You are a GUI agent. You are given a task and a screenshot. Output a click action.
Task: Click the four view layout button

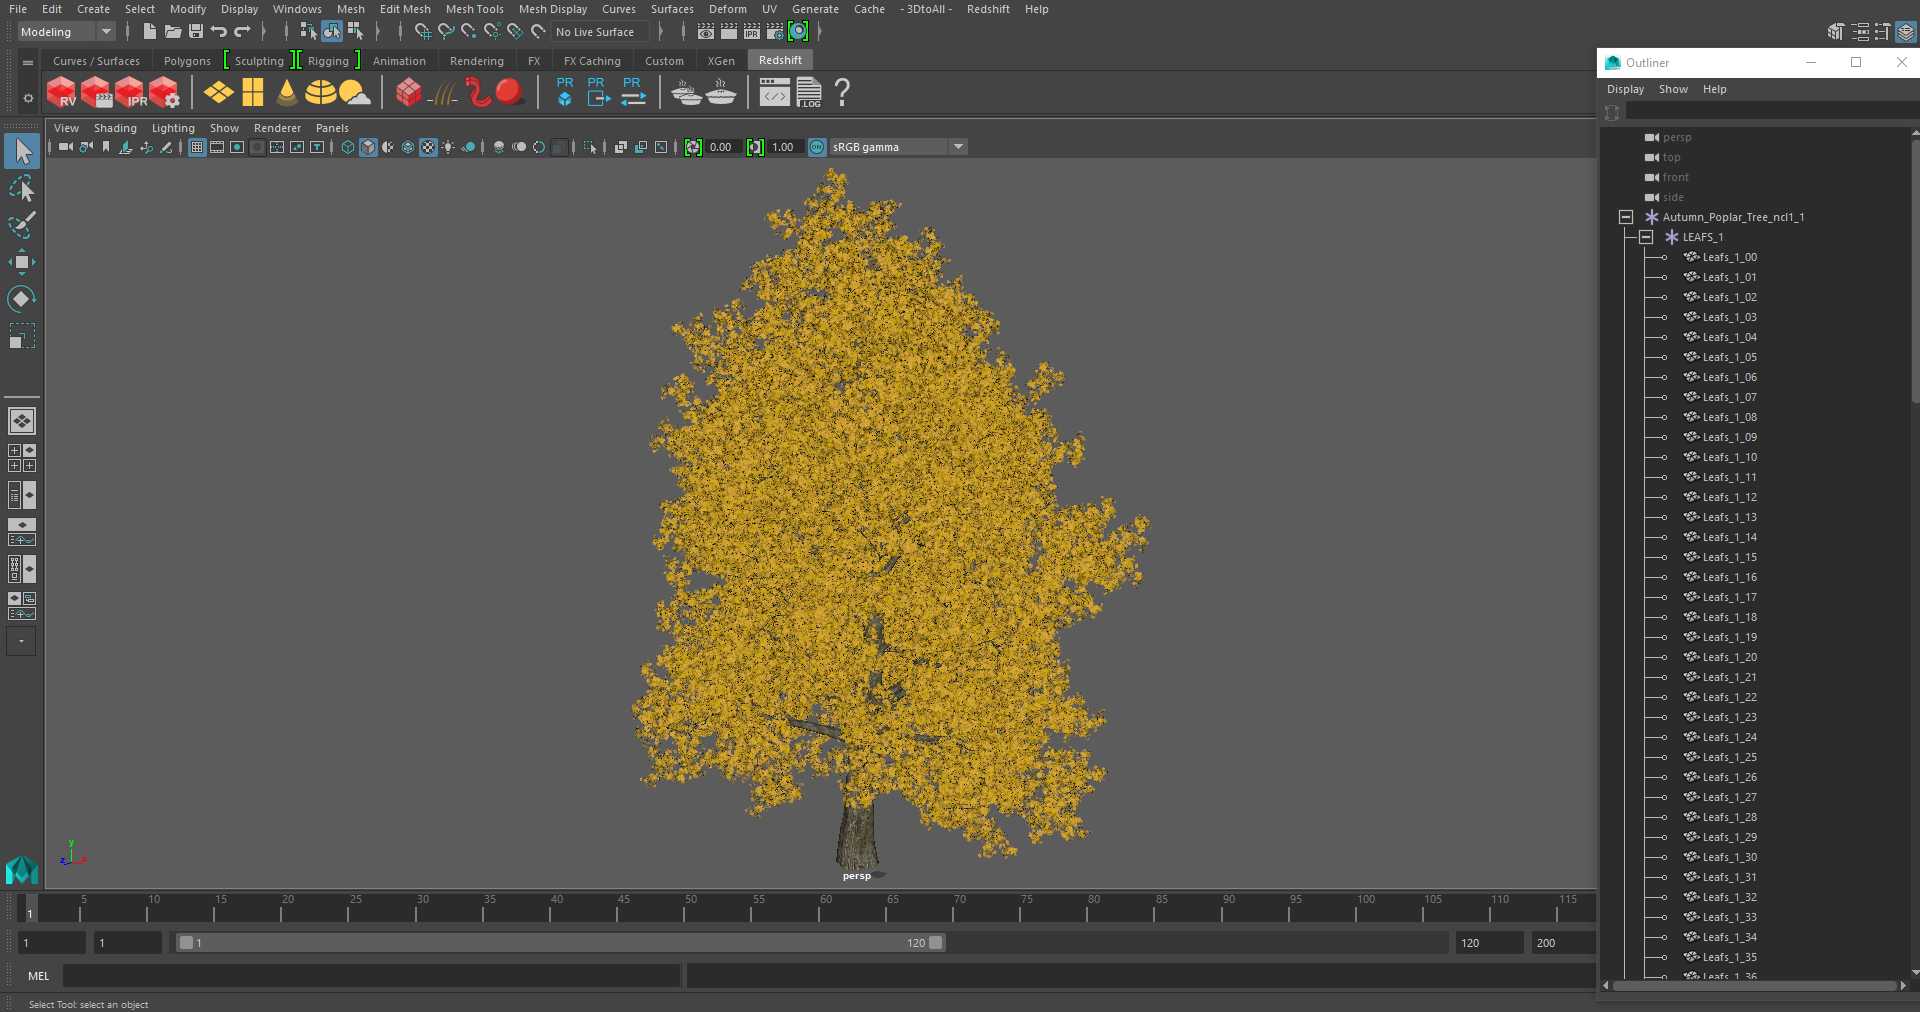(21, 458)
